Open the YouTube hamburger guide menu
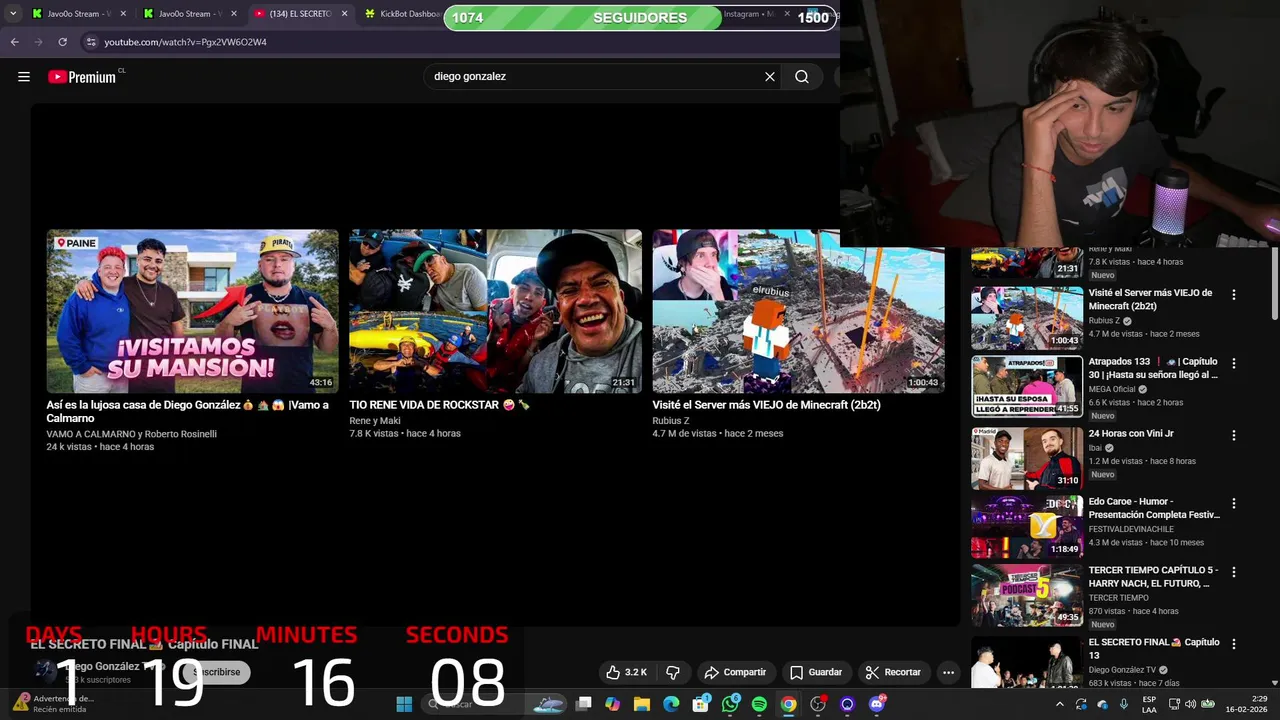1280x720 pixels. [24, 77]
